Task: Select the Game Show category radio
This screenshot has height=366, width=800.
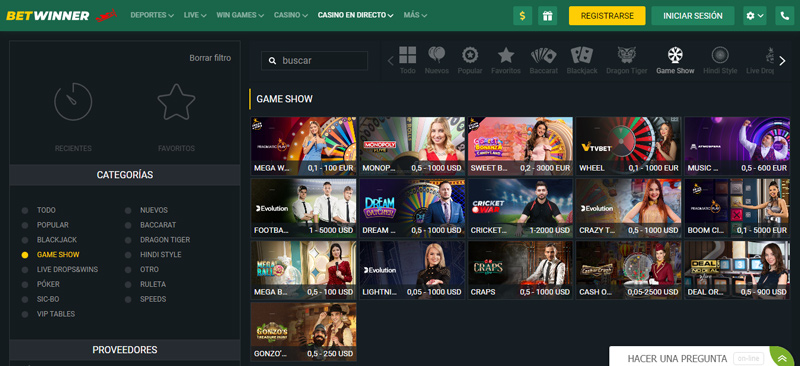Action: 25,255
